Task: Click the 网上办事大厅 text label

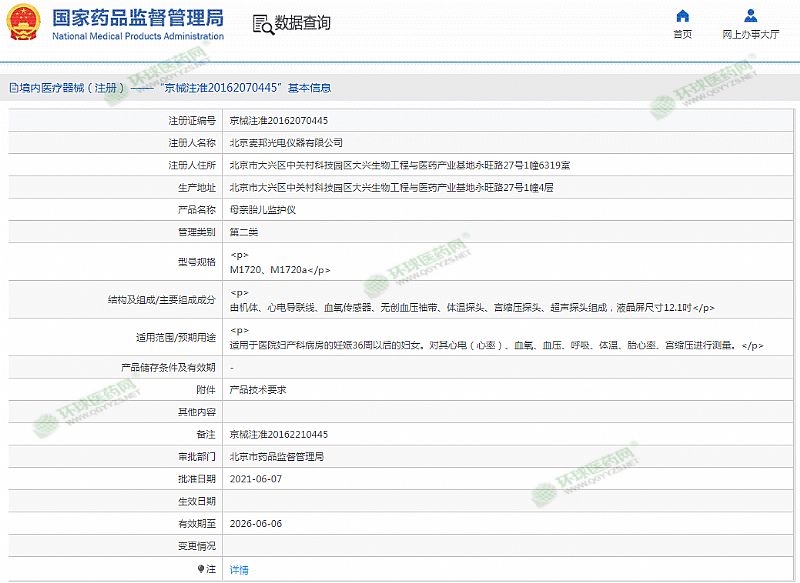Action: pos(750,34)
